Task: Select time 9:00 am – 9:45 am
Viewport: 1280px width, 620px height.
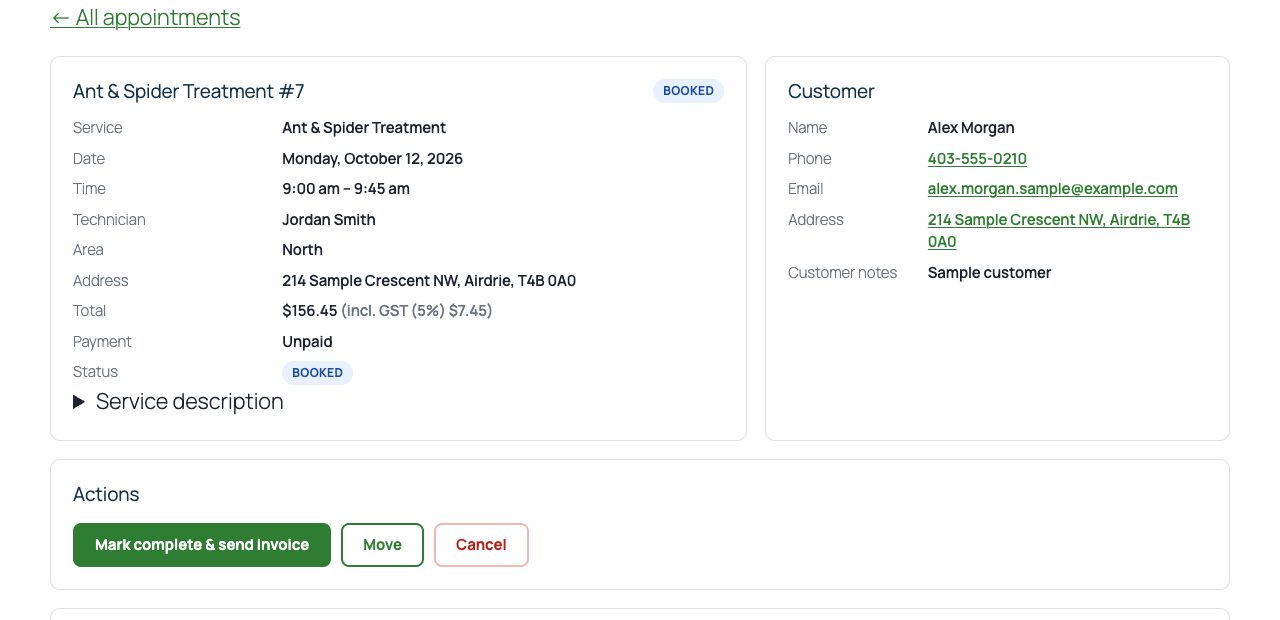Action: click(346, 189)
